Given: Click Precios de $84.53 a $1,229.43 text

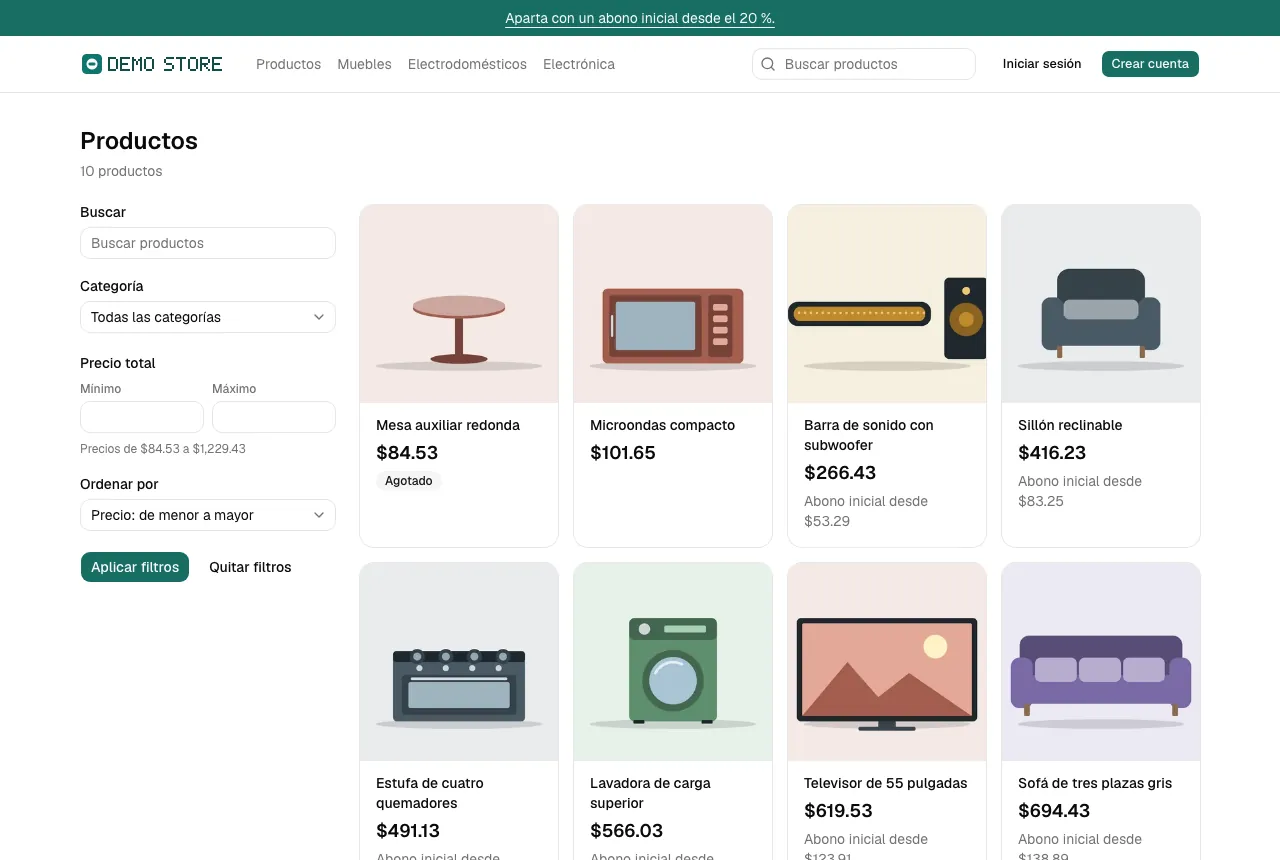Looking at the screenshot, I should pyautogui.click(x=163, y=449).
